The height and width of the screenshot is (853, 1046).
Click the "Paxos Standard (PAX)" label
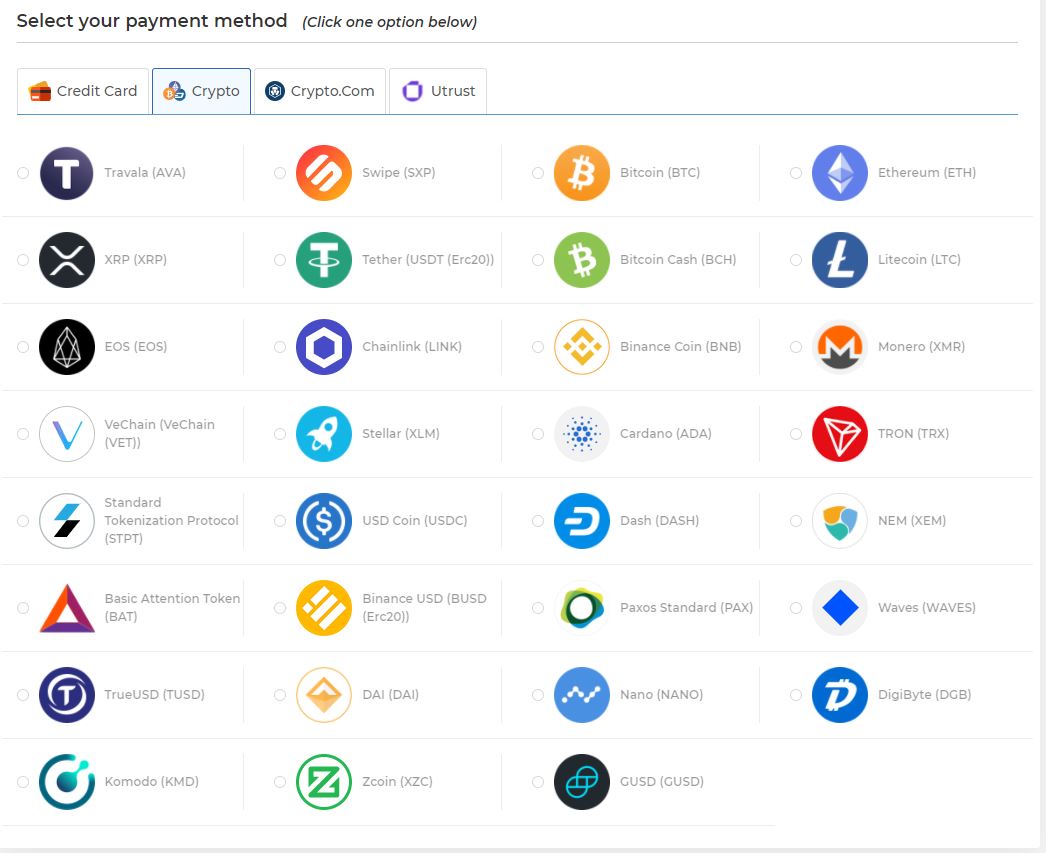coord(686,608)
